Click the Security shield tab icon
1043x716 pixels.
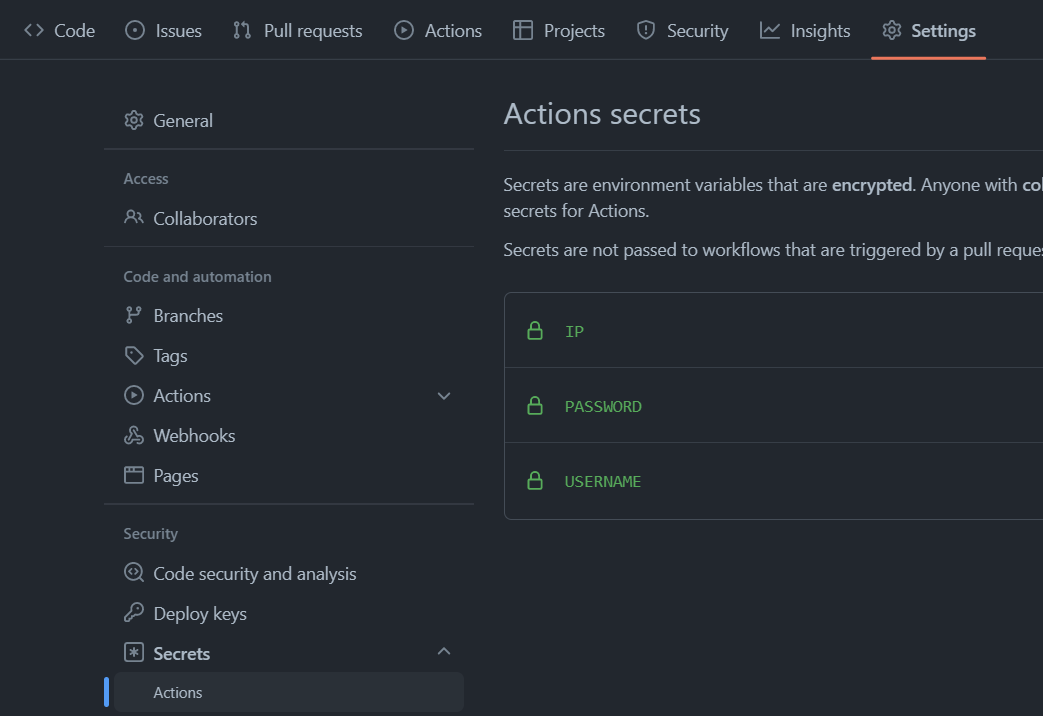coord(646,30)
